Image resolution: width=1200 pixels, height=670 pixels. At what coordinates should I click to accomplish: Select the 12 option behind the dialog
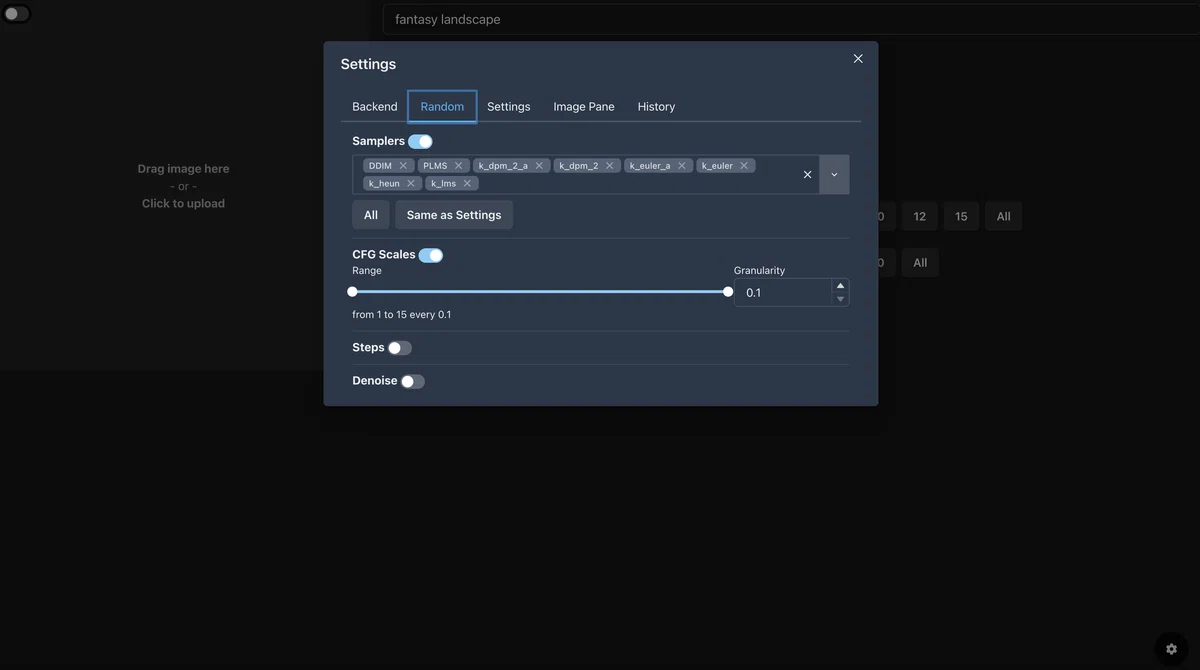click(920, 216)
